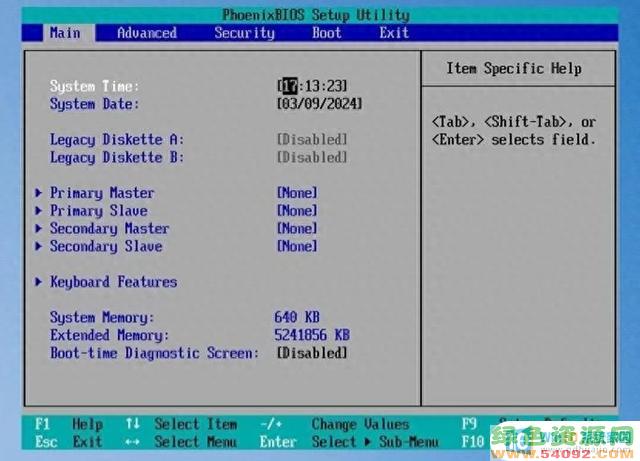Click the up-down arrows Select Item icon
640x461 pixels.
pos(133,424)
